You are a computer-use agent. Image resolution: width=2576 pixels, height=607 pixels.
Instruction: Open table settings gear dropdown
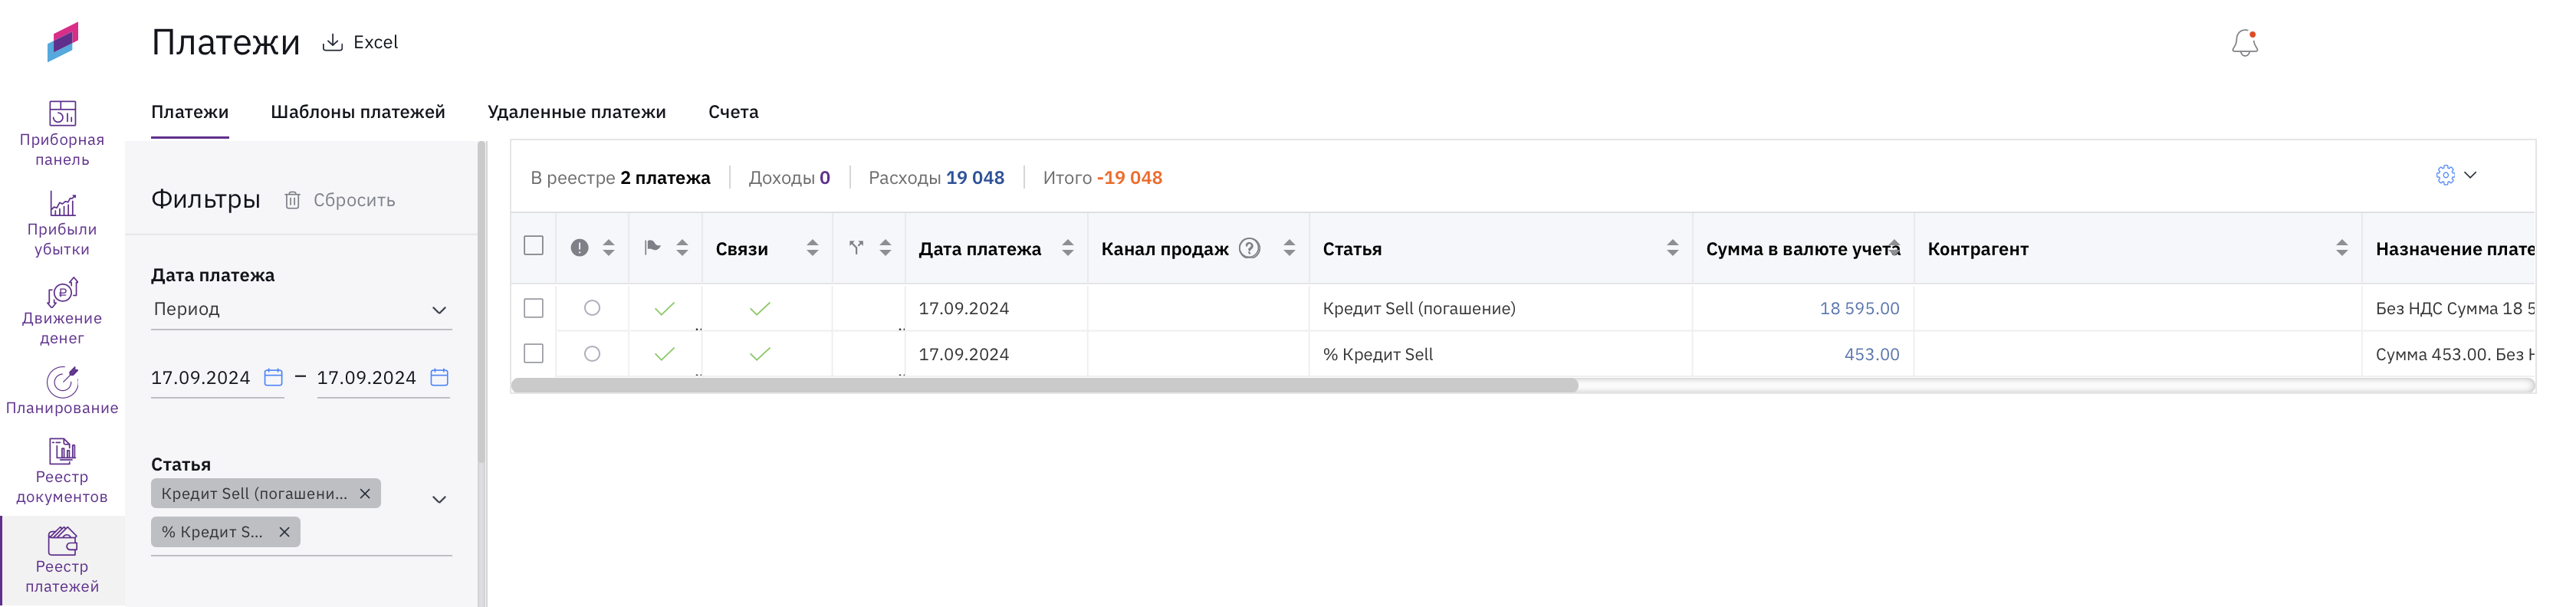point(2456,175)
